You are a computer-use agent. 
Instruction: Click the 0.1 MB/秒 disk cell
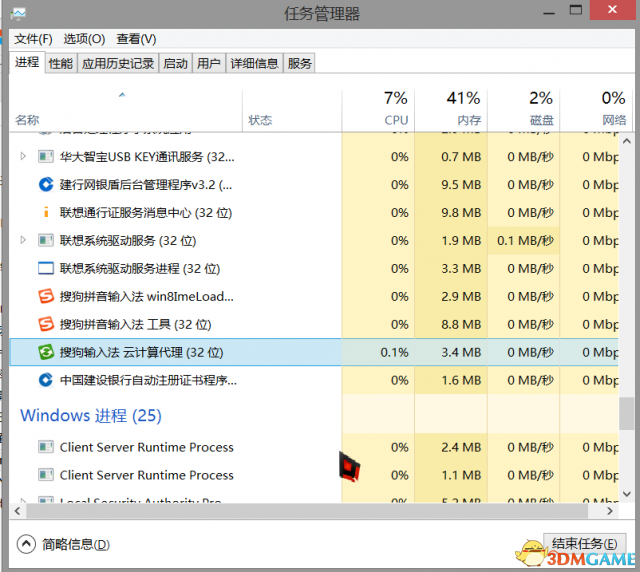[525, 240]
